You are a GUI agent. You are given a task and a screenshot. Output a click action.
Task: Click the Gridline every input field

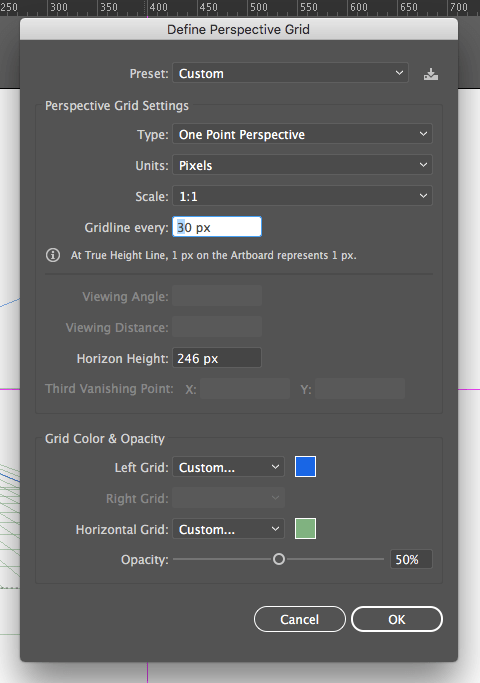217,227
